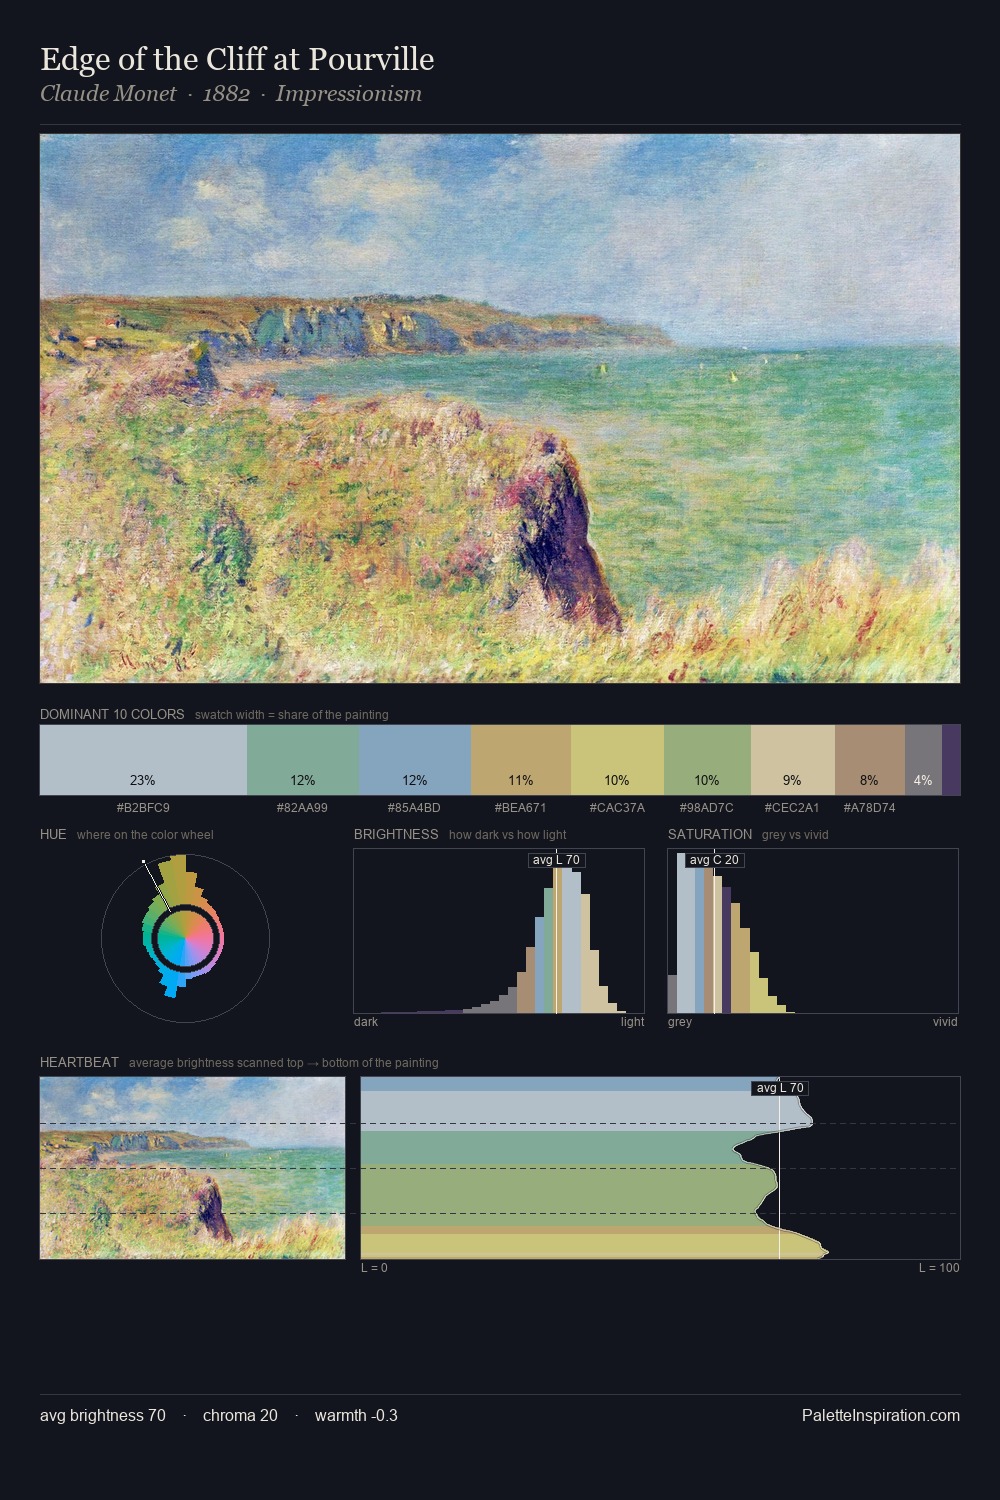Click the '#B2BFC9' hex code label
Image resolution: width=1000 pixels, height=1500 pixels.
tap(143, 807)
